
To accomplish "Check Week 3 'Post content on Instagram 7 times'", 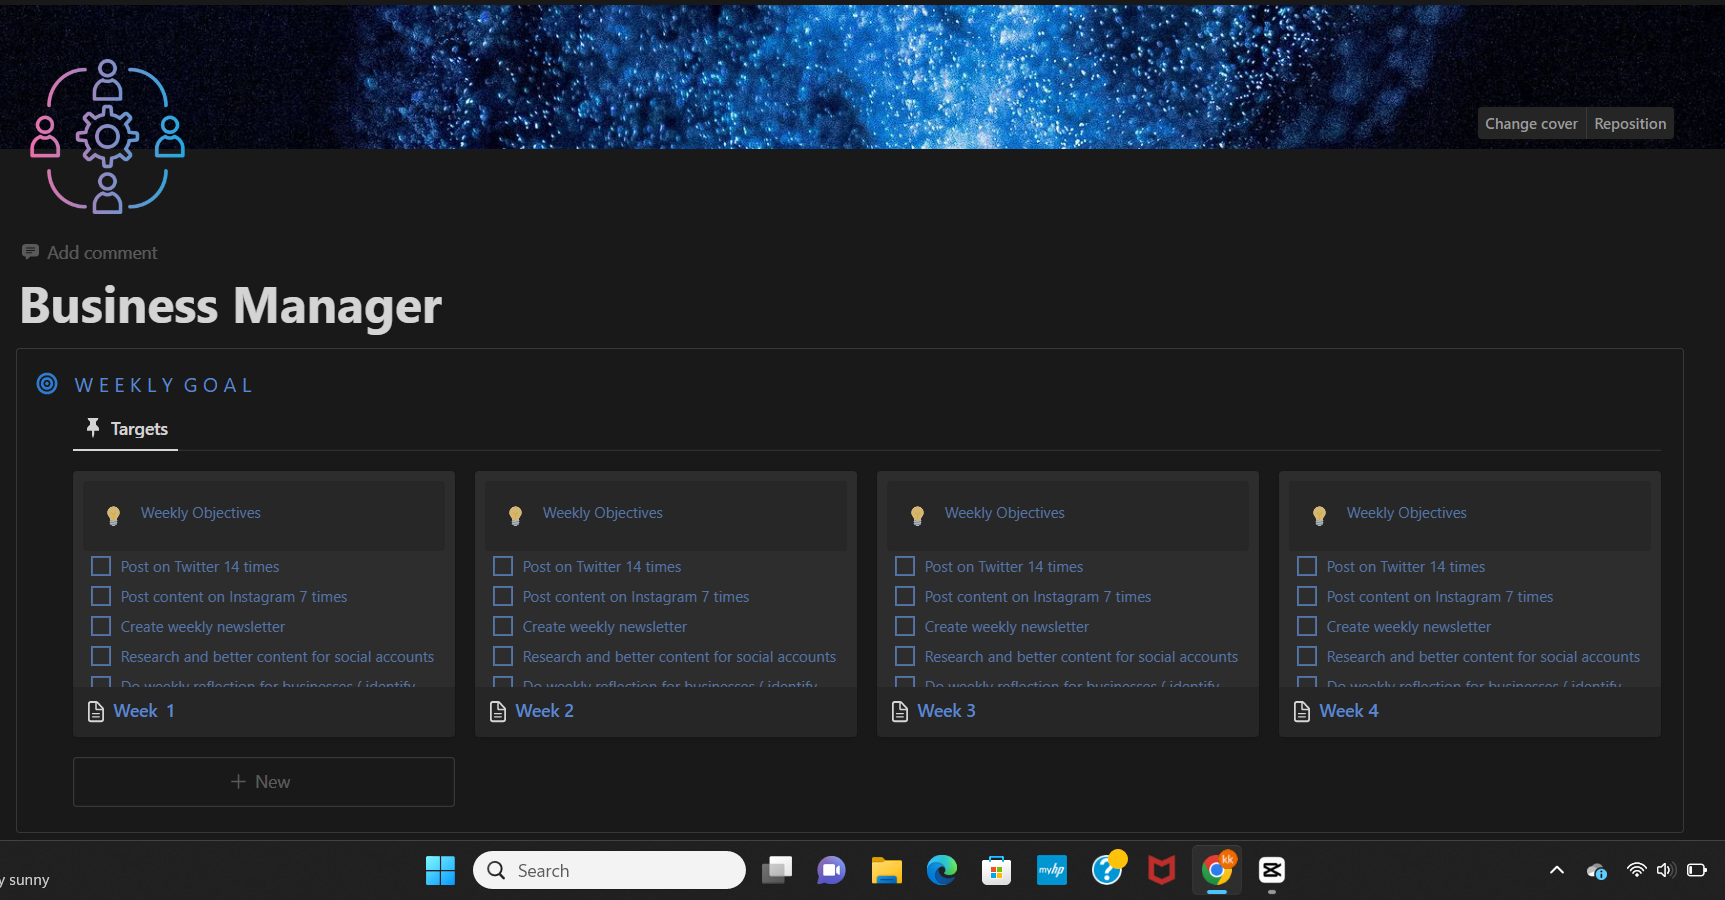I will (x=905, y=597).
